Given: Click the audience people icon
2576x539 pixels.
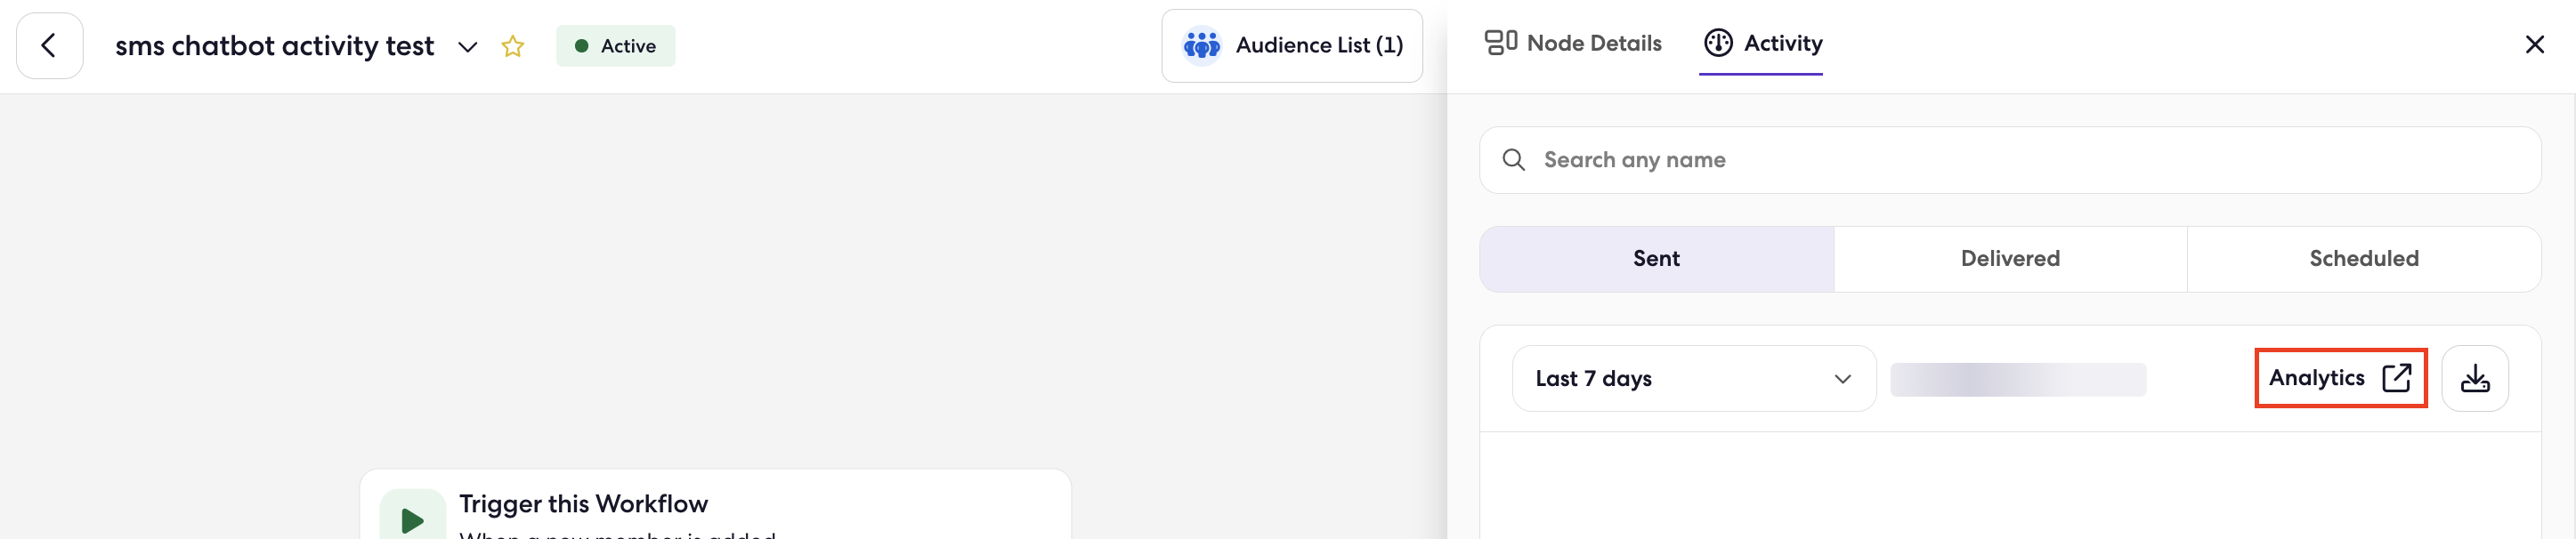Looking at the screenshot, I should coord(1201,46).
